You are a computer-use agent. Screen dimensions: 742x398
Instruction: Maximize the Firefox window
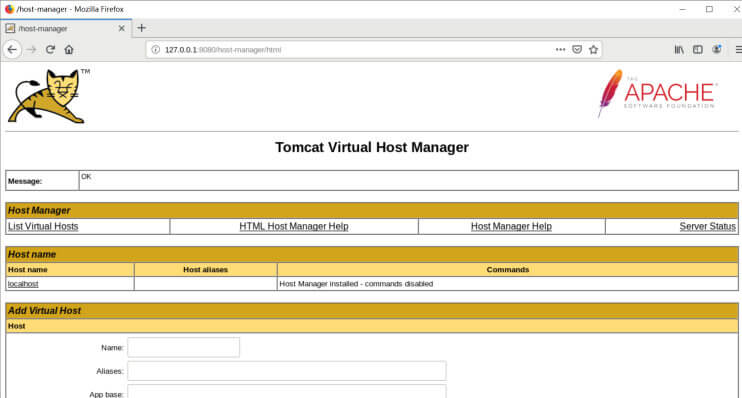click(709, 9)
